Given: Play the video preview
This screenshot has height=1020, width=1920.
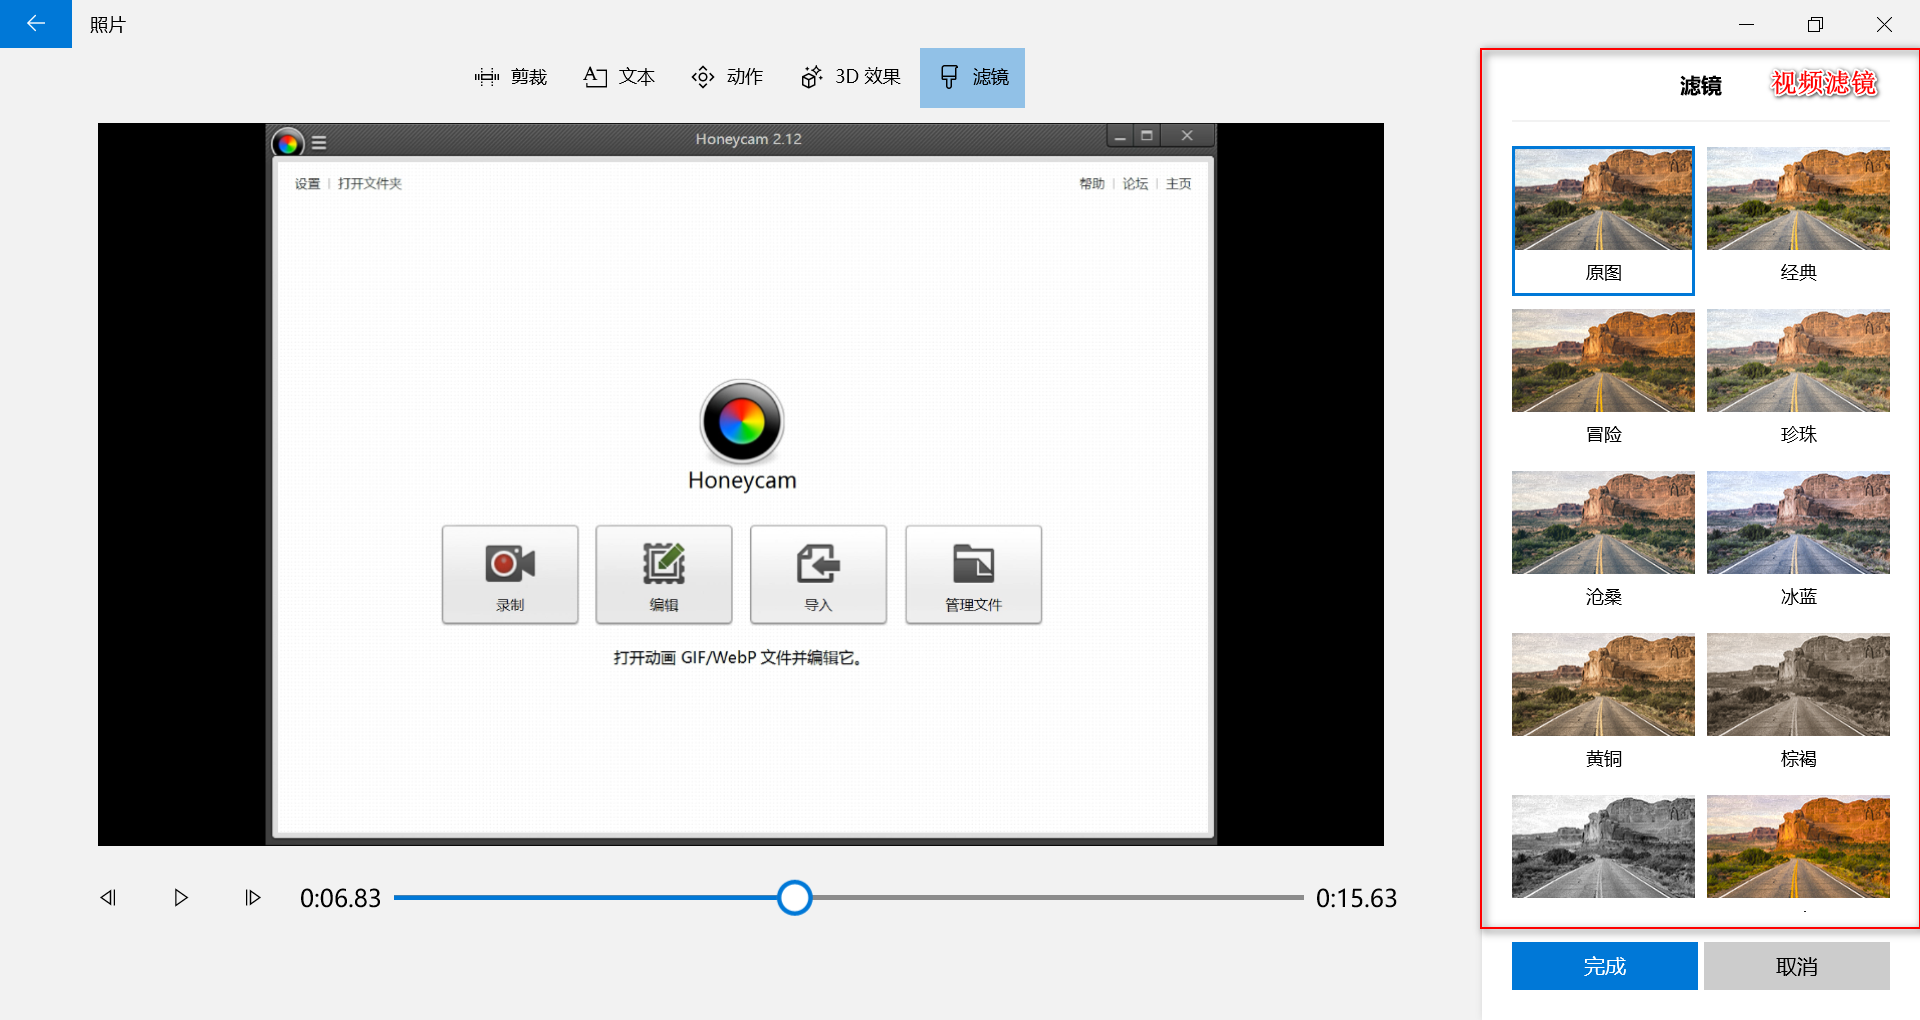Looking at the screenshot, I should [x=181, y=898].
